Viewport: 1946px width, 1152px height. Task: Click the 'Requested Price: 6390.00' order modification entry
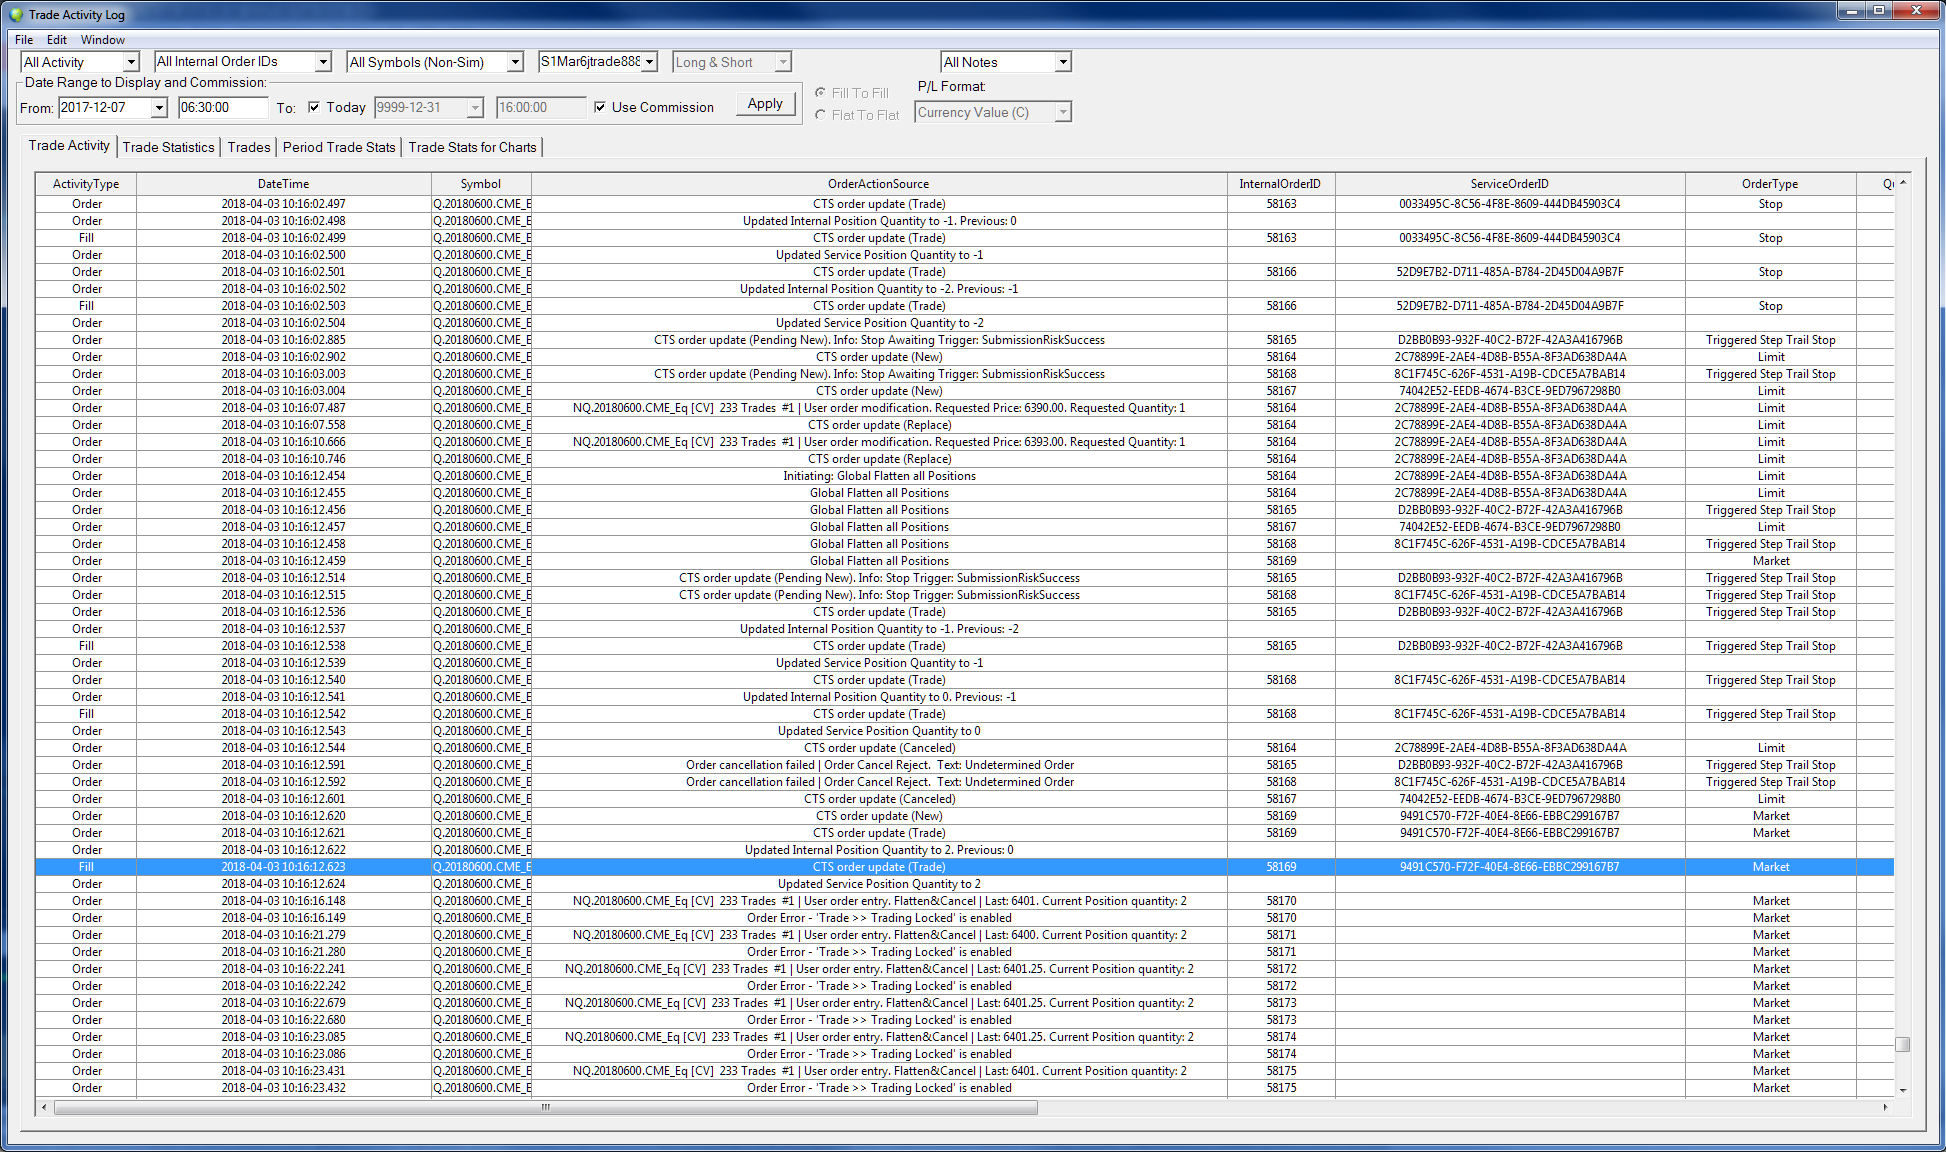pyautogui.click(x=879, y=408)
